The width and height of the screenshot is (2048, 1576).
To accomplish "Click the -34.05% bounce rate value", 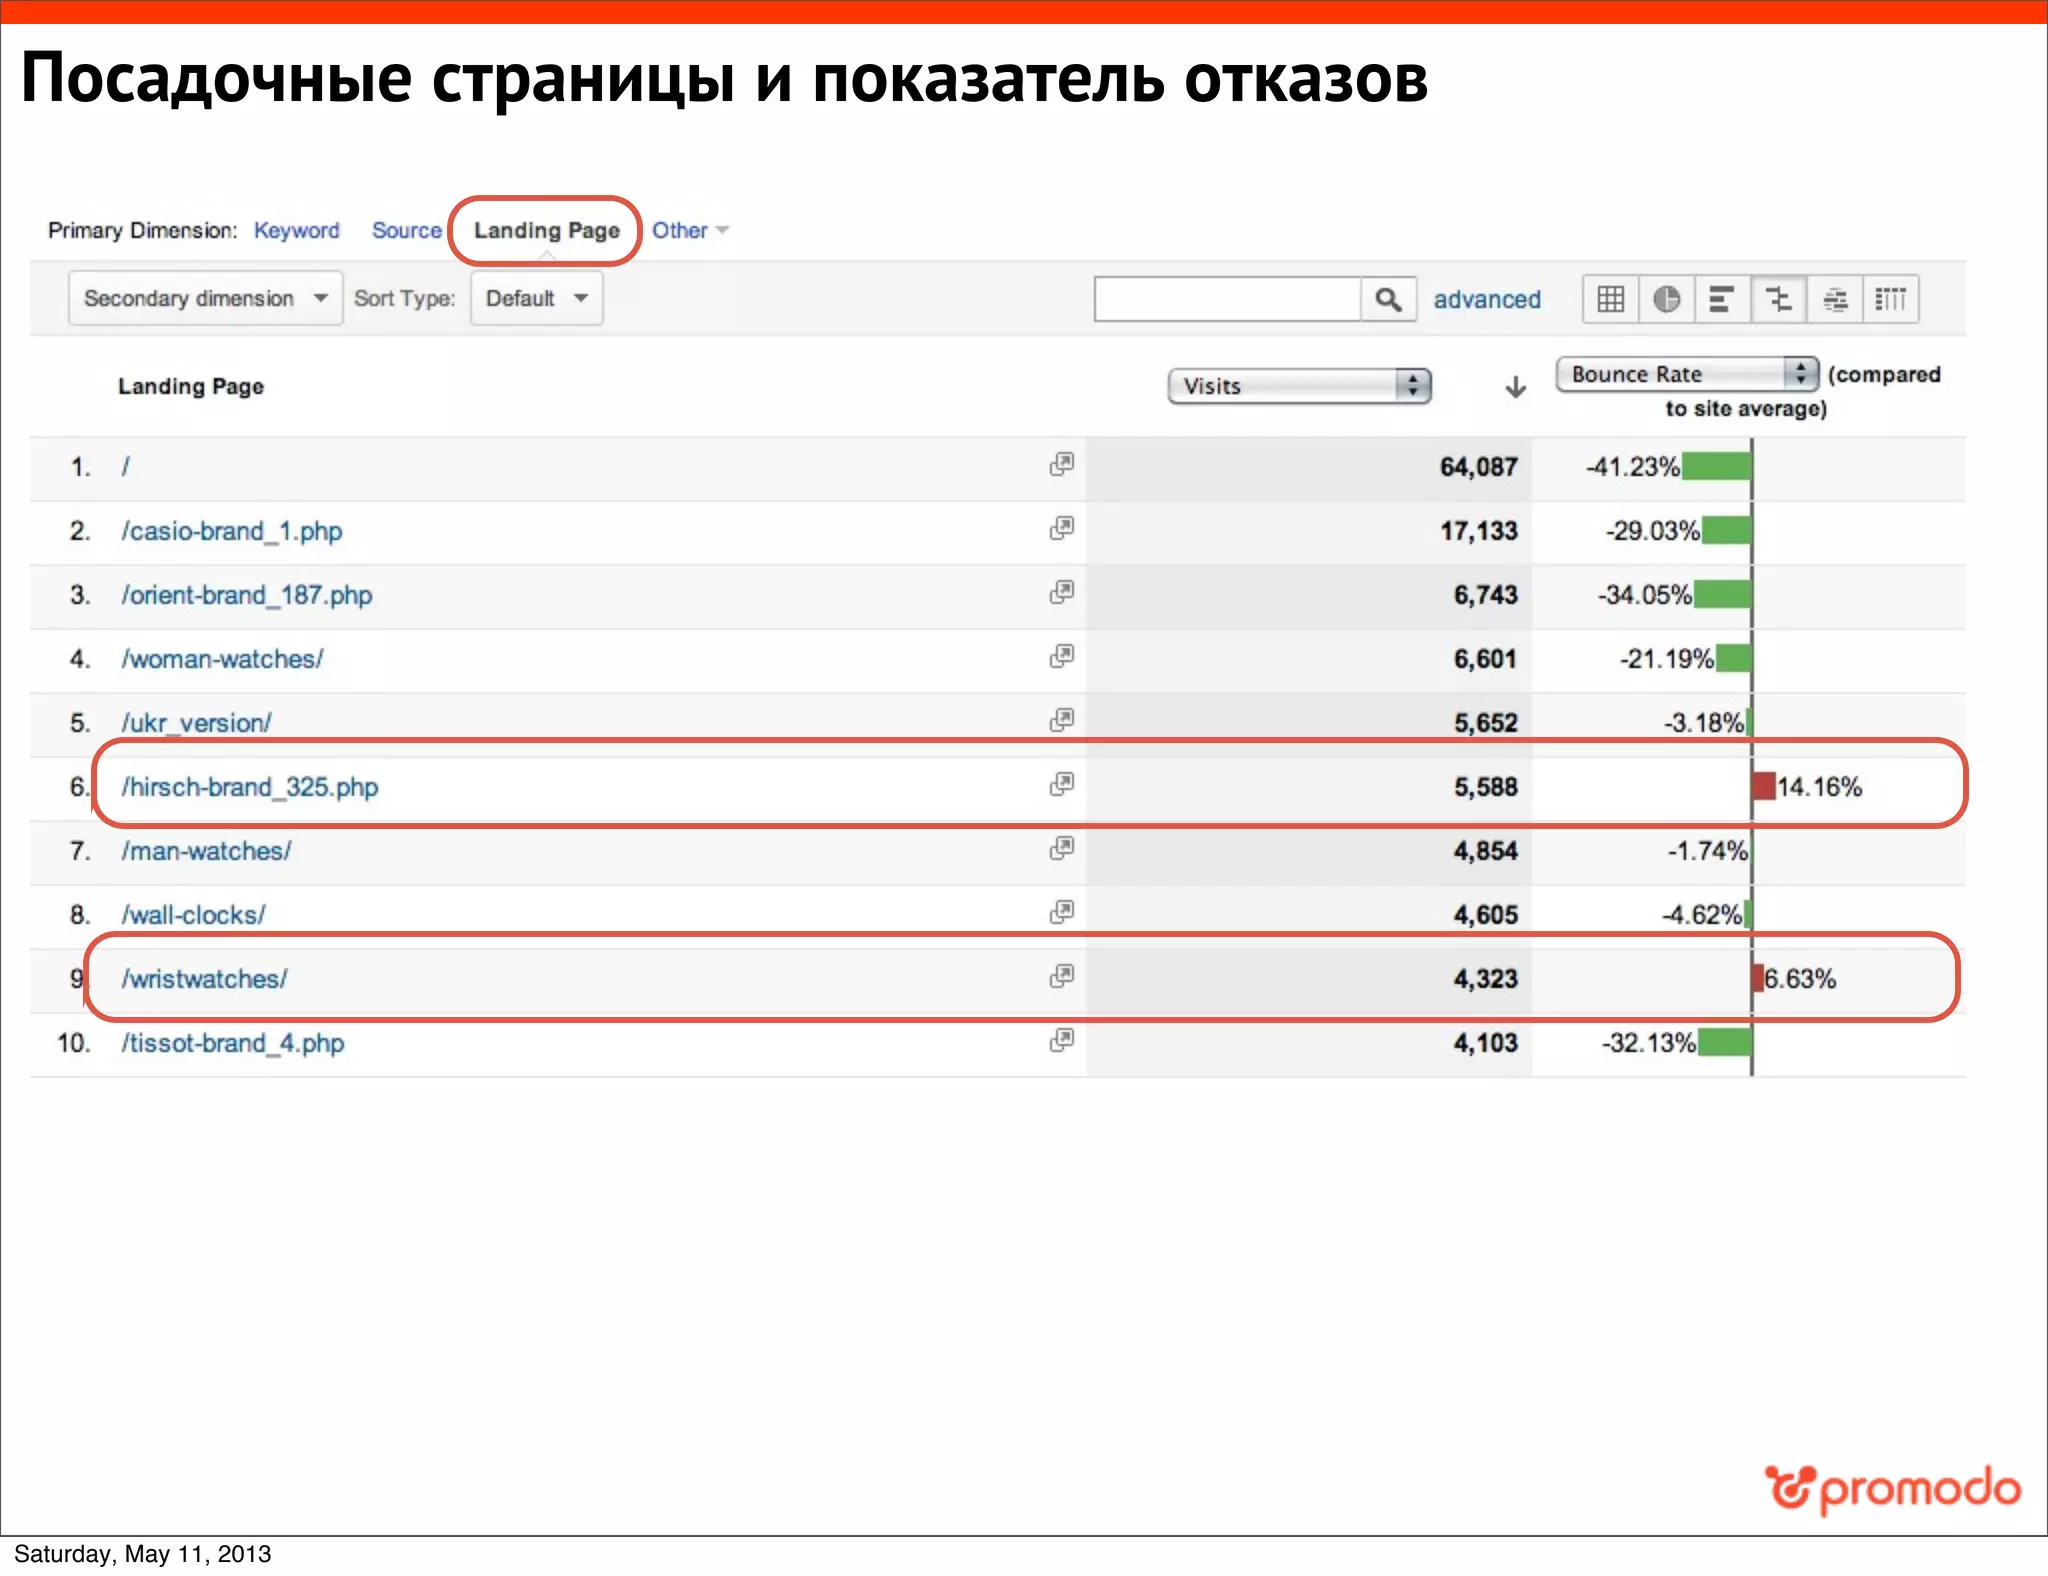I will click(x=1644, y=595).
